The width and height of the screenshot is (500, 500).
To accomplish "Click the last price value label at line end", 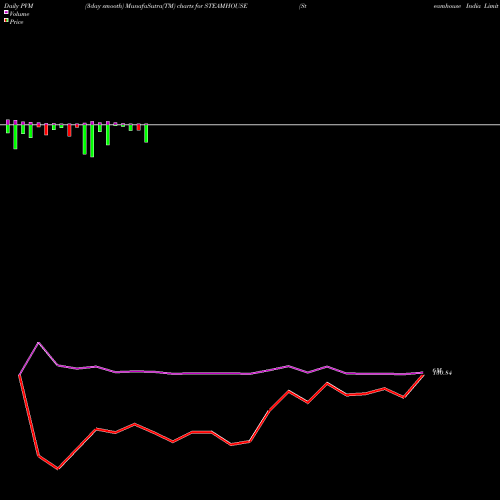I will pos(442,372).
